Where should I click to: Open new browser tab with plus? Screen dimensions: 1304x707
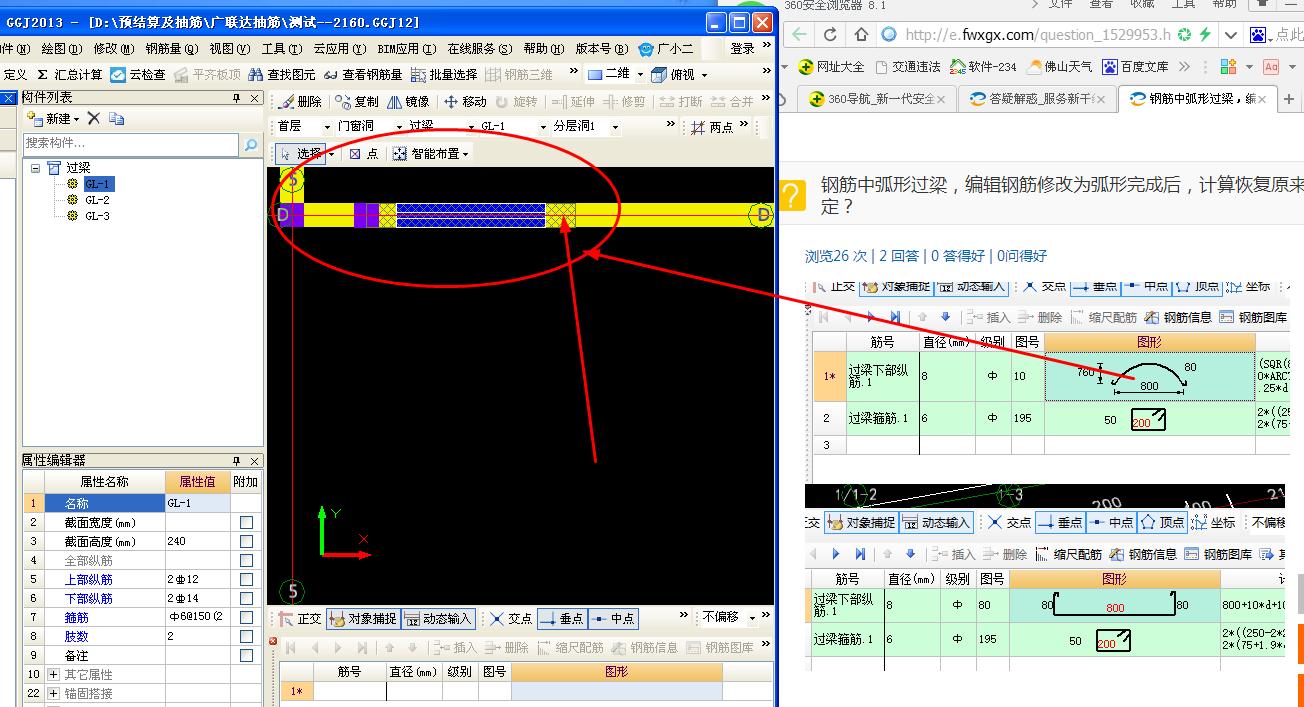pyautogui.click(x=1289, y=99)
